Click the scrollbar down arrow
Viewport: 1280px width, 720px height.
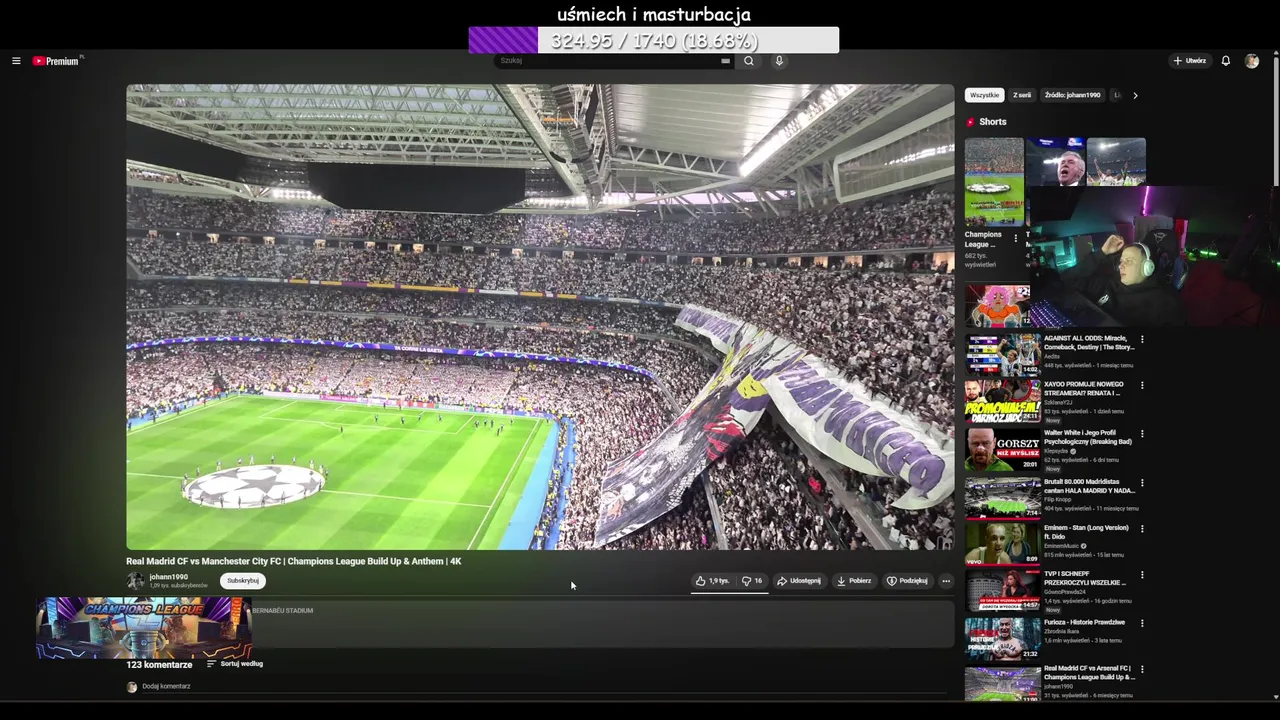coord(1275,696)
